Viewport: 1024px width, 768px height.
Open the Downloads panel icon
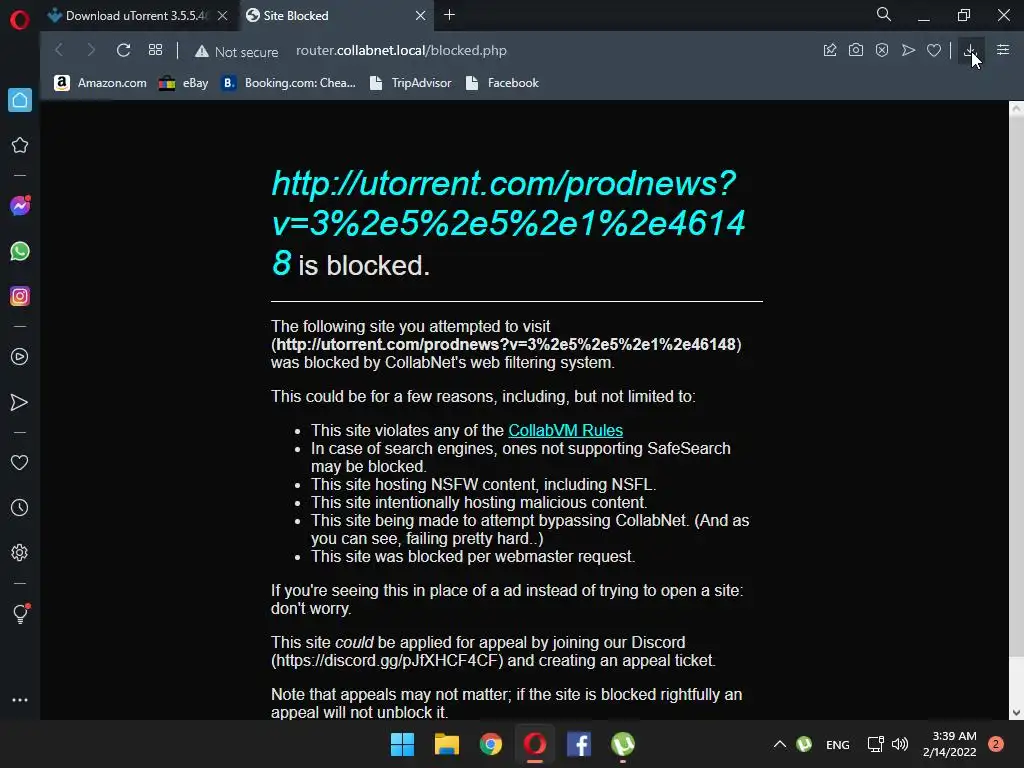970,50
